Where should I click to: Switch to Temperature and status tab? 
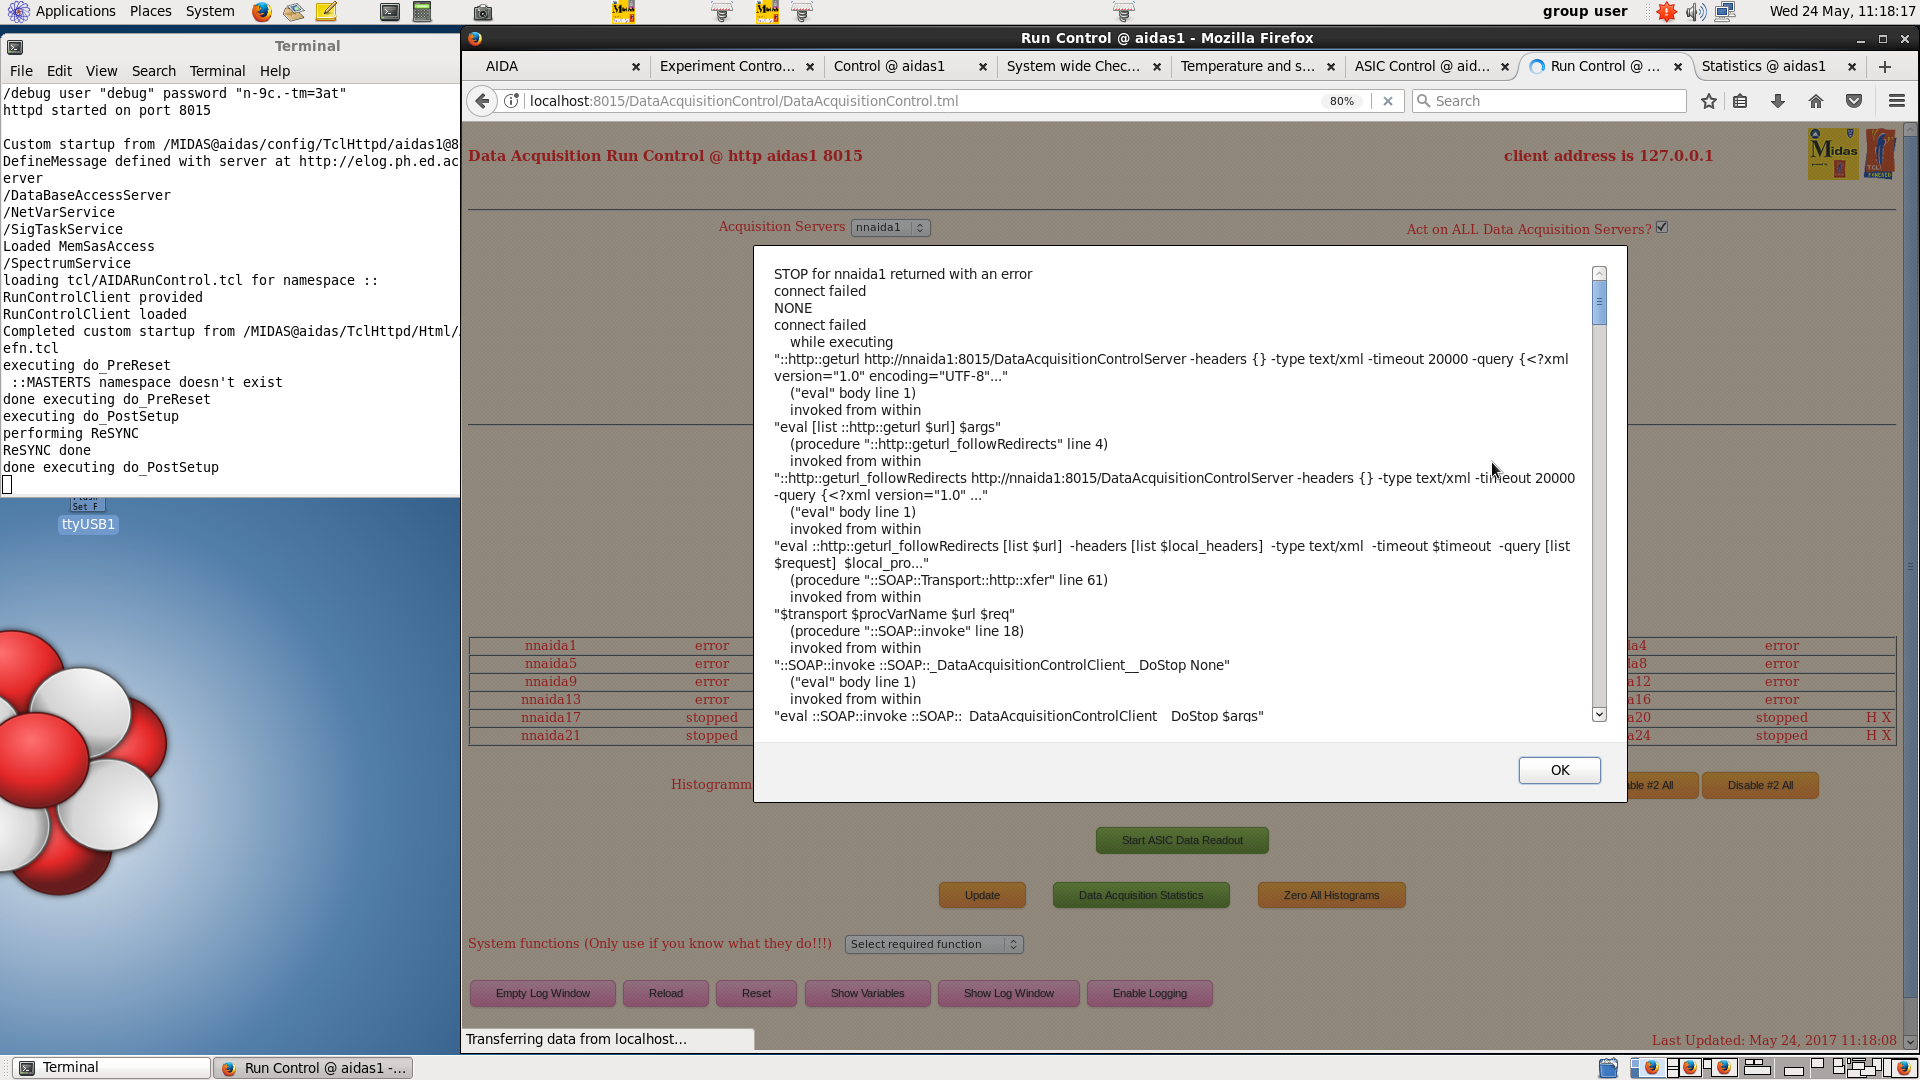click(x=1246, y=66)
